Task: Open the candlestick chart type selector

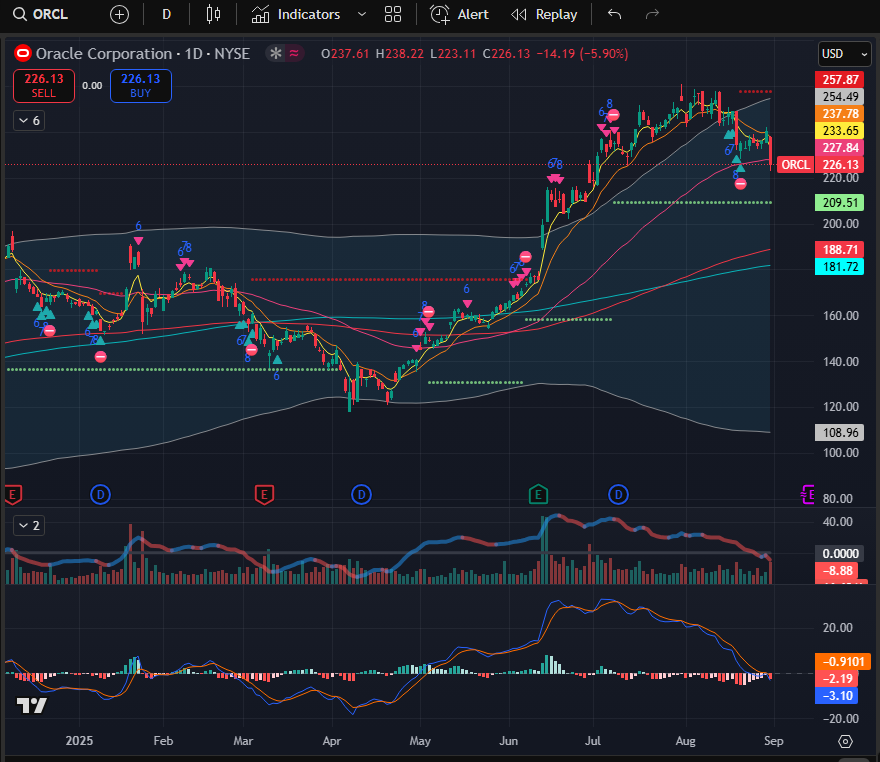Action: point(211,14)
